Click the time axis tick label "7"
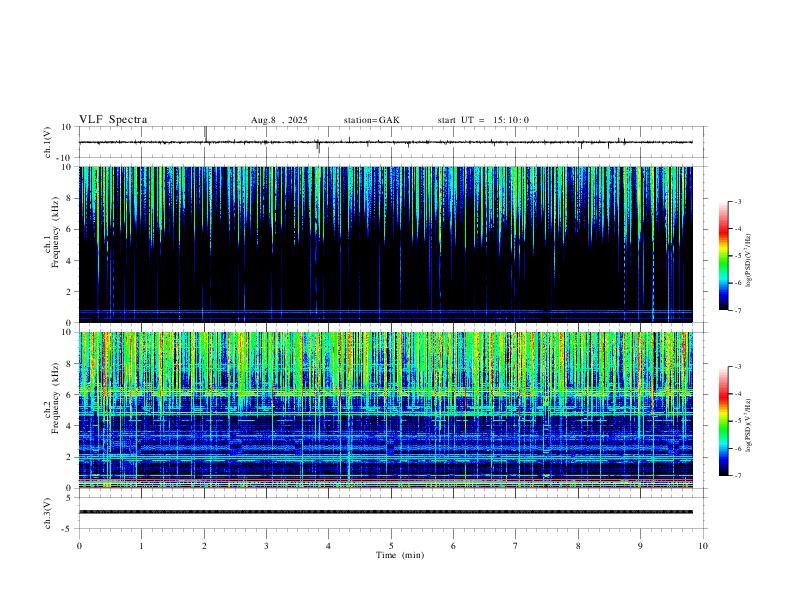Viewport: 792px width, 612px height. pos(516,546)
